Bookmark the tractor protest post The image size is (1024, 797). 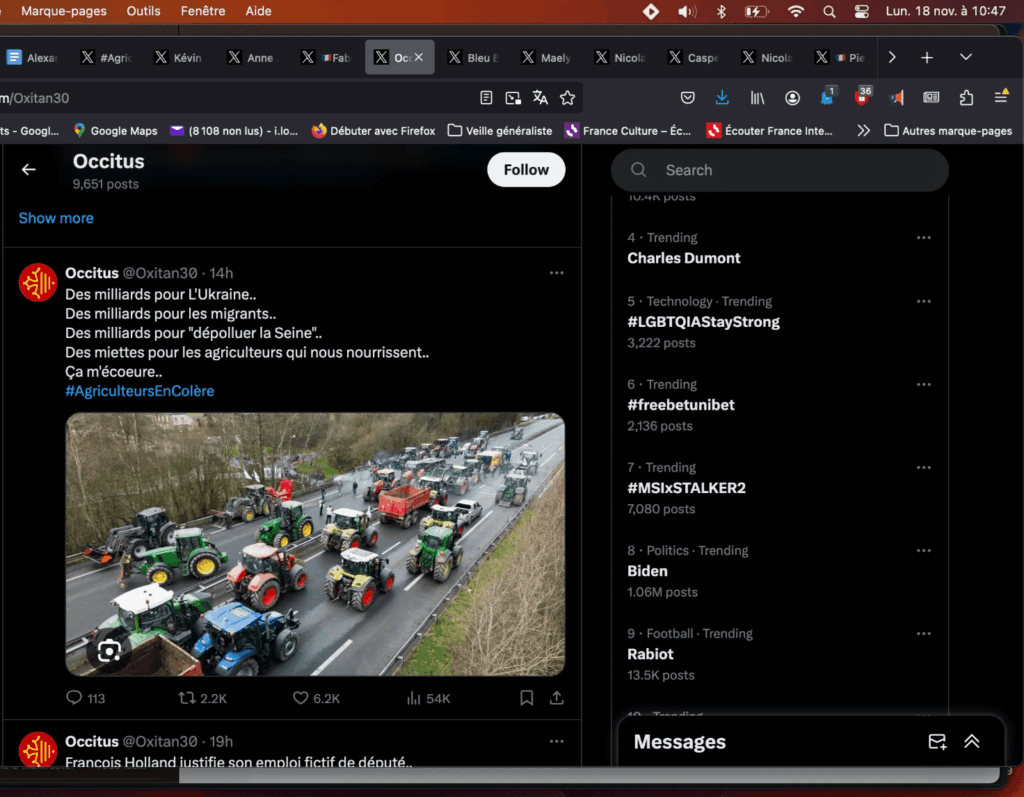click(x=526, y=698)
